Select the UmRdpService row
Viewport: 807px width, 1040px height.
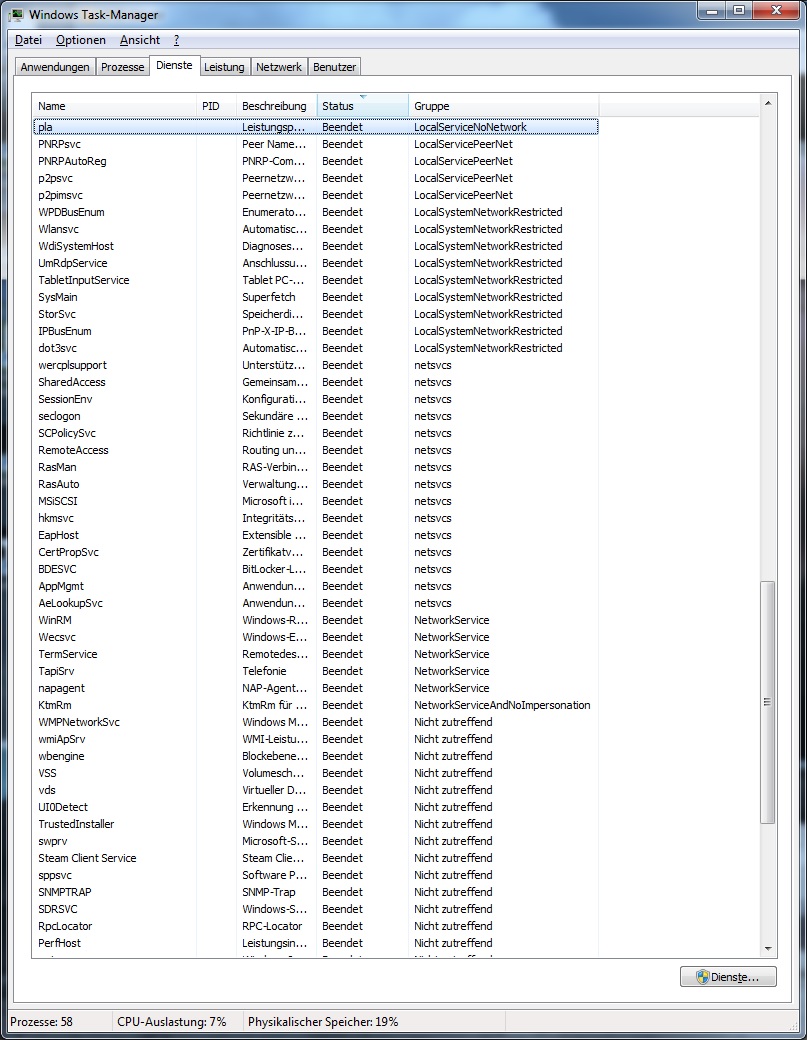316,263
